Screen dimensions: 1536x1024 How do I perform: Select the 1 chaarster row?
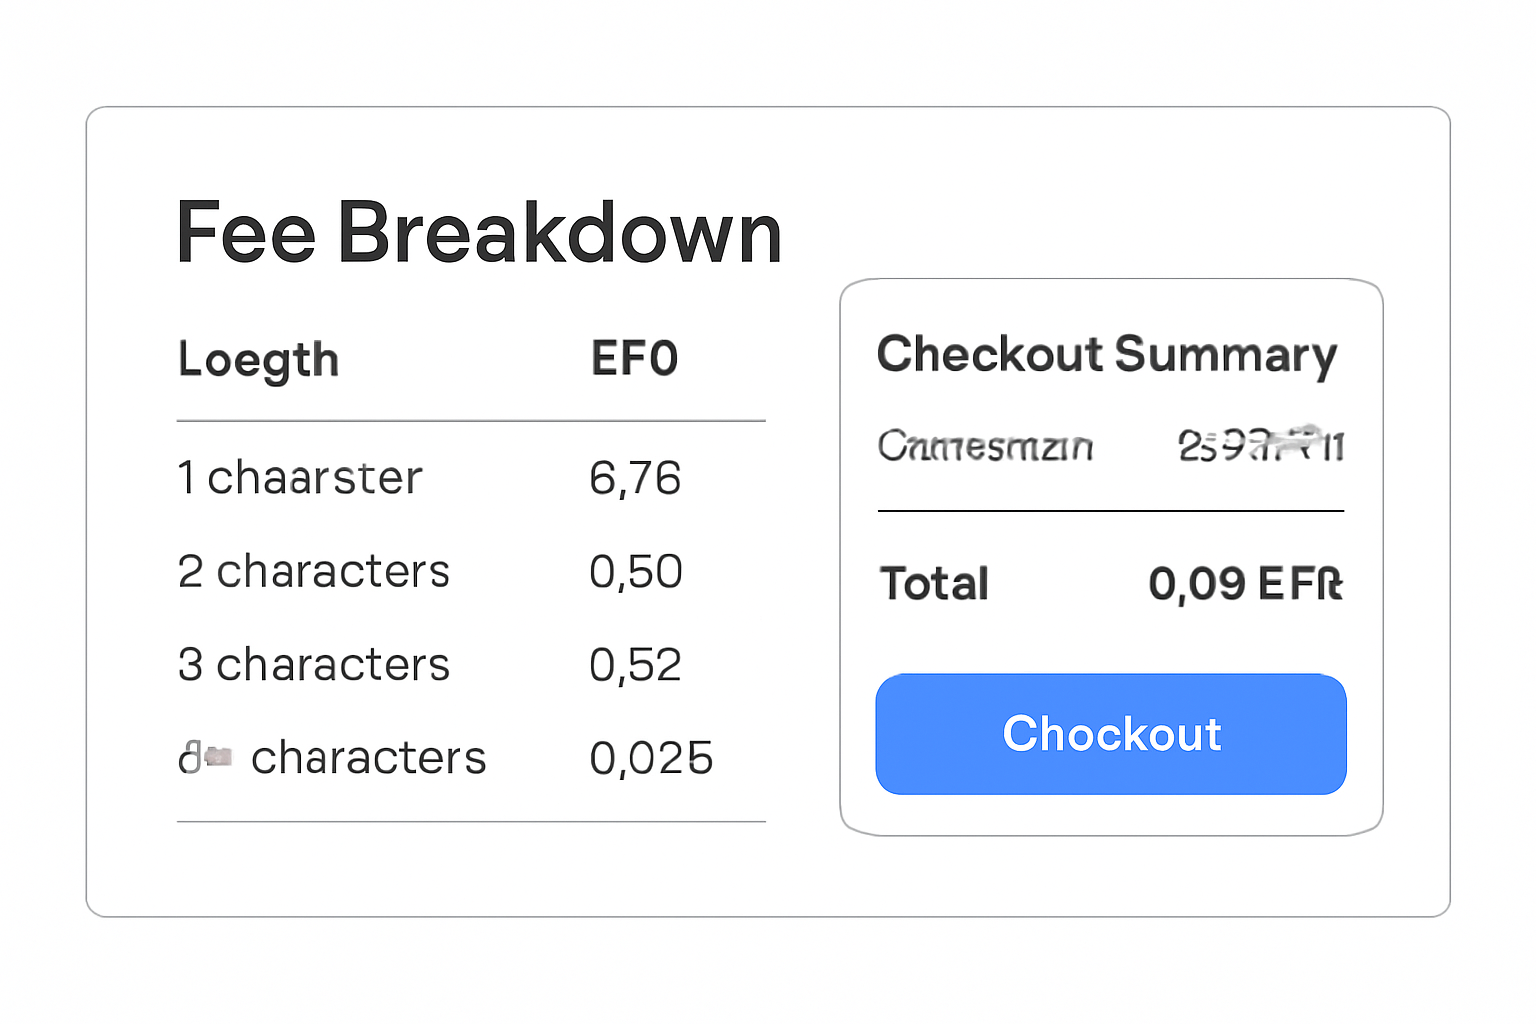[x=300, y=477]
